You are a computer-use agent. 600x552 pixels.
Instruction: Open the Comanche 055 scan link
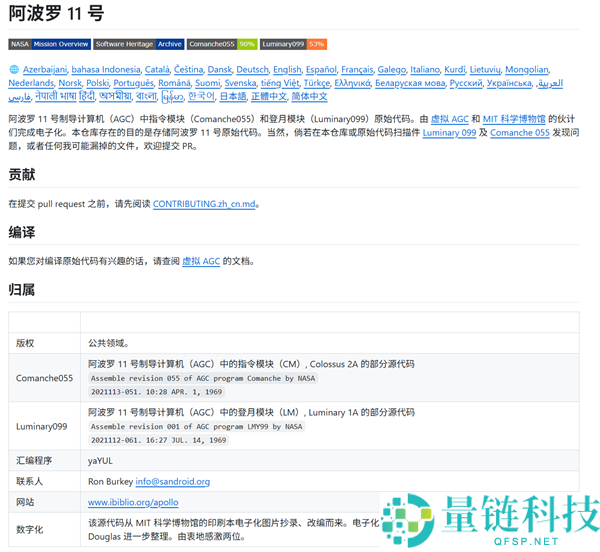point(520,133)
